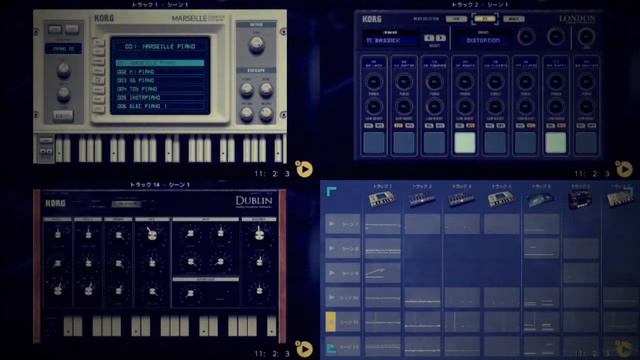Click the gold play button under the Dublin panel
The height and width of the screenshot is (360, 640).
(x=304, y=349)
